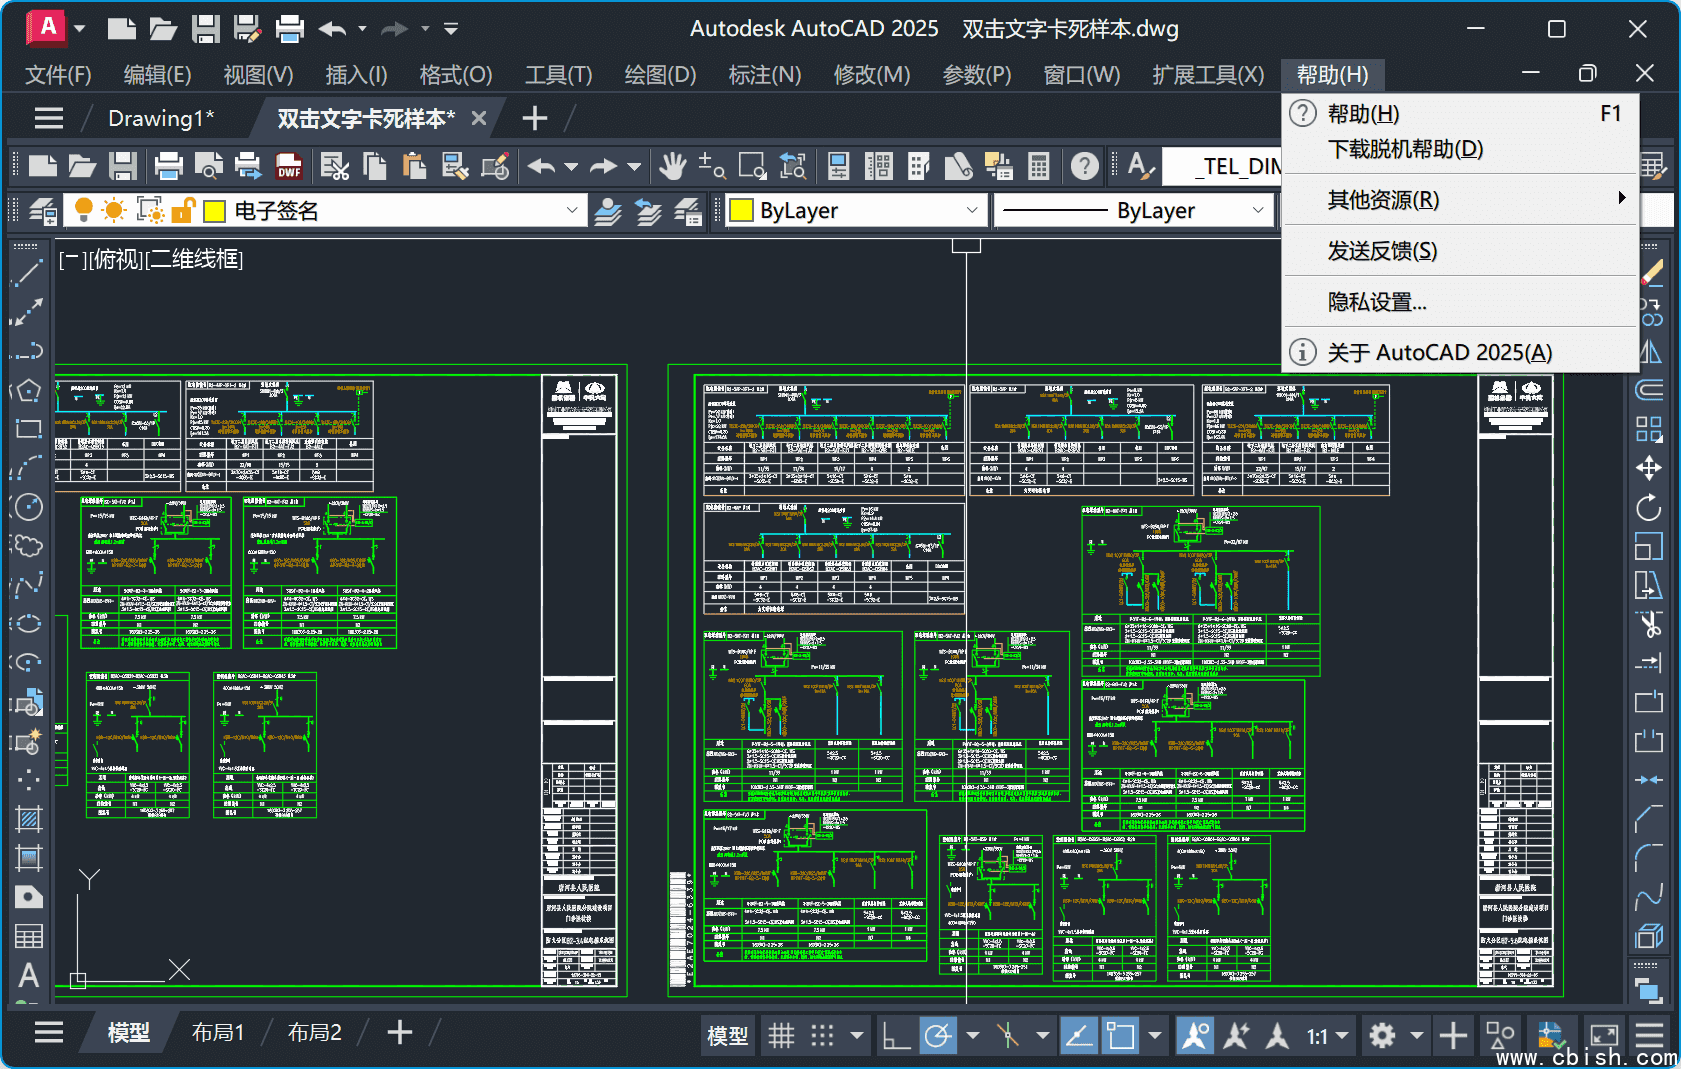Click the Rotate tool in the right panel
The width and height of the screenshot is (1681, 1069).
pyautogui.click(x=1649, y=506)
